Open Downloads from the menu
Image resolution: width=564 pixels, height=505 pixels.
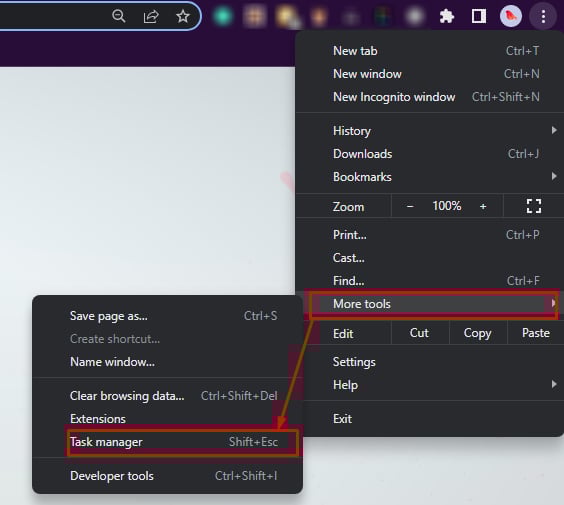tap(430, 154)
